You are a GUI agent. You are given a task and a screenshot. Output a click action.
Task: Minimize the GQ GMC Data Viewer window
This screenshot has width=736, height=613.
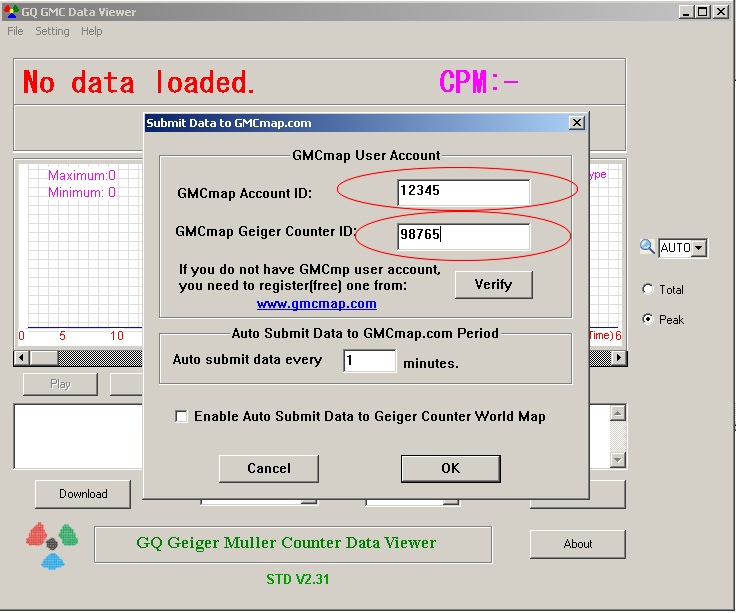(687, 11)
